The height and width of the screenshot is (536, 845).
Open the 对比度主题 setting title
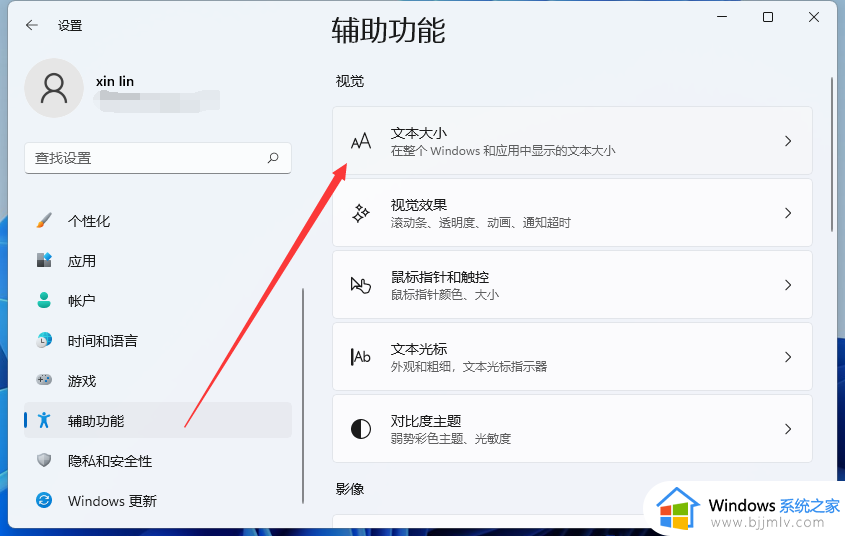[426, 421]
